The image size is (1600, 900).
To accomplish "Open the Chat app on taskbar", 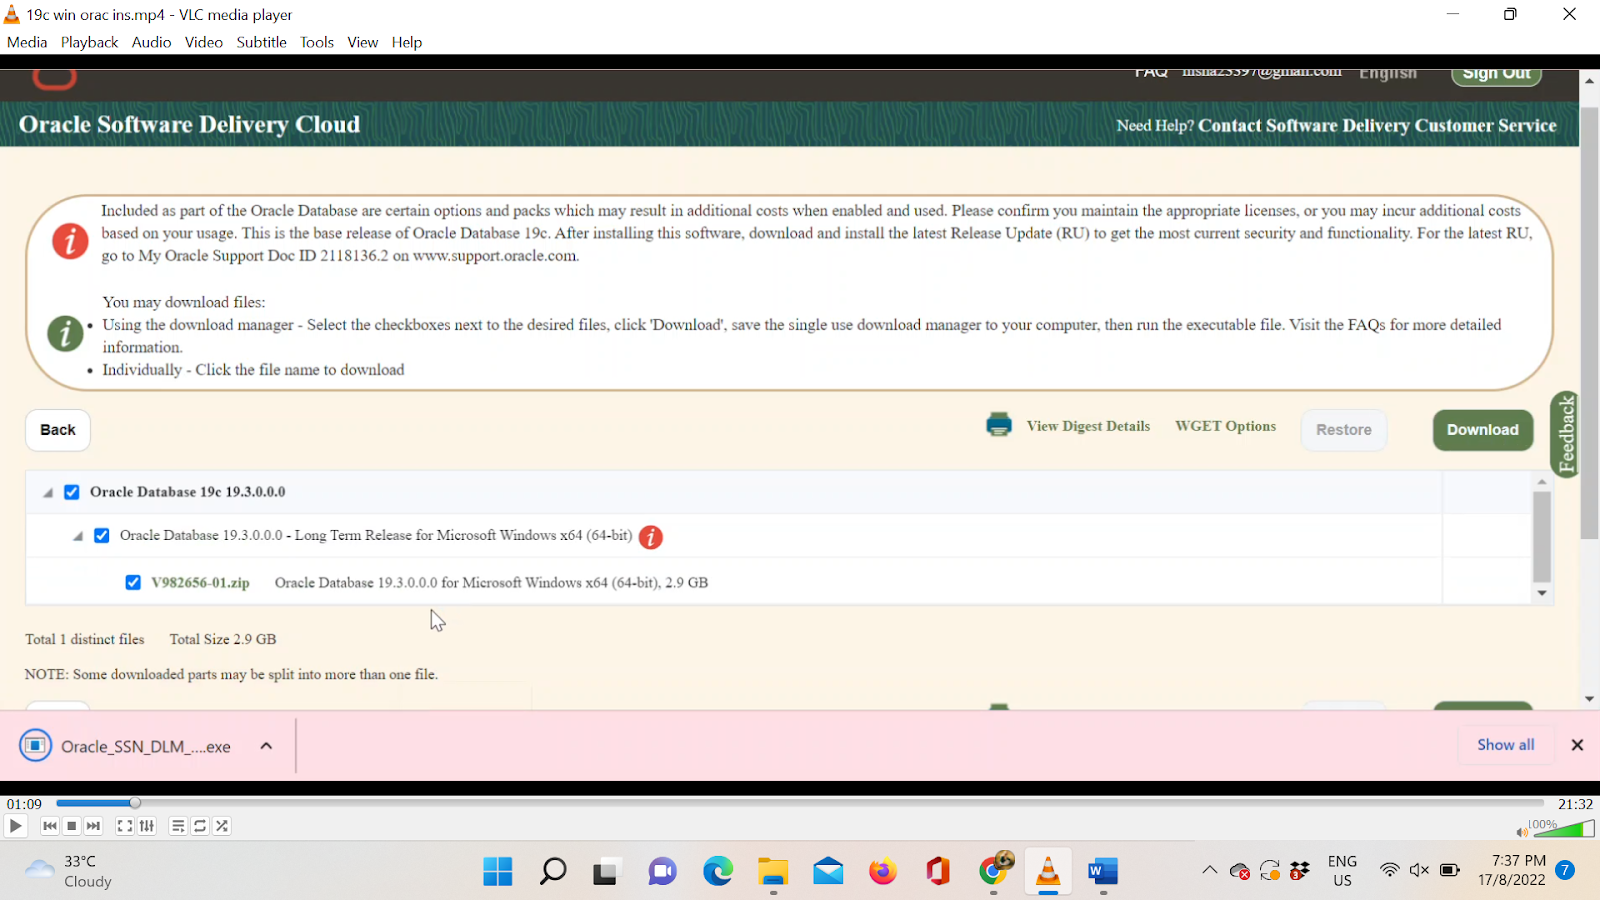I will tap(662, 872).
